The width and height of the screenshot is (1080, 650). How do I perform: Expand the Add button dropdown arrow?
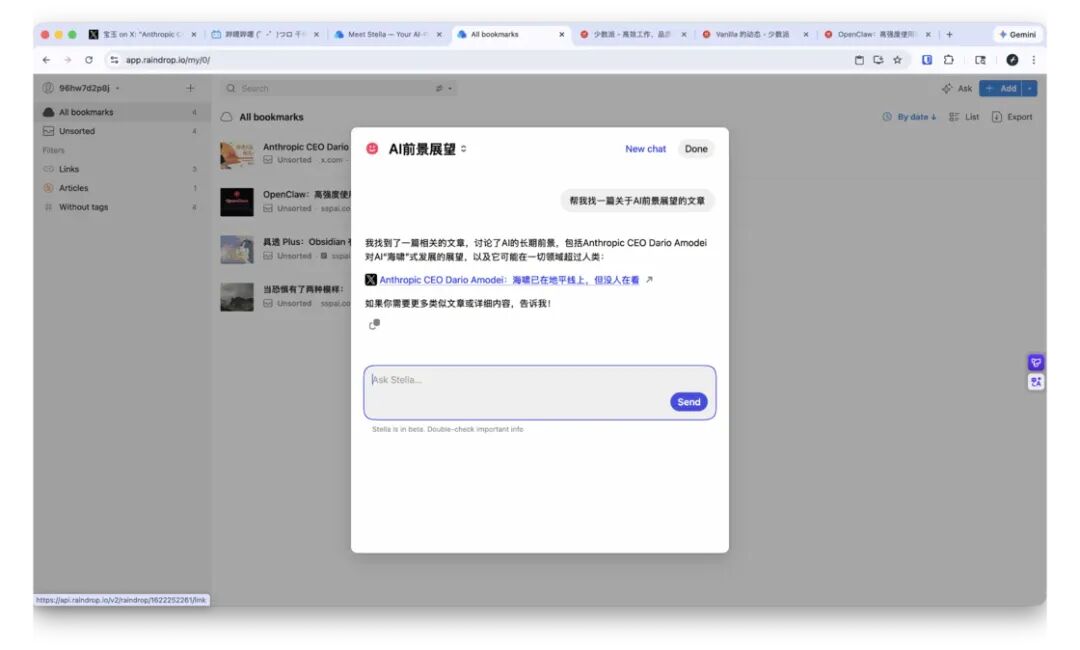click(1030, 88)
